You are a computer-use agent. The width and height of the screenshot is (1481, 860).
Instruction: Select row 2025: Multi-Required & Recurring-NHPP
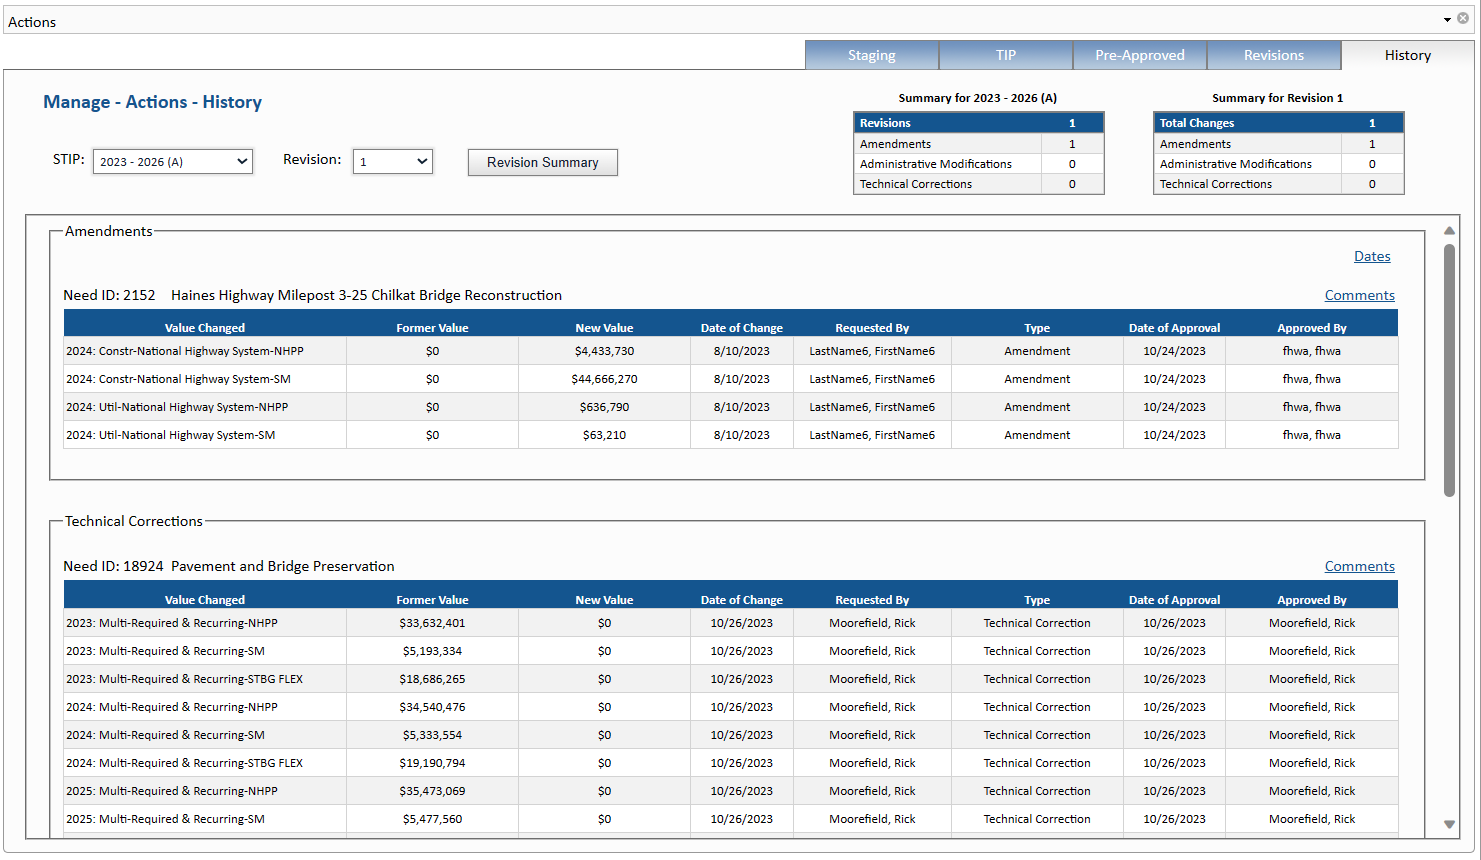coord(731,791)
